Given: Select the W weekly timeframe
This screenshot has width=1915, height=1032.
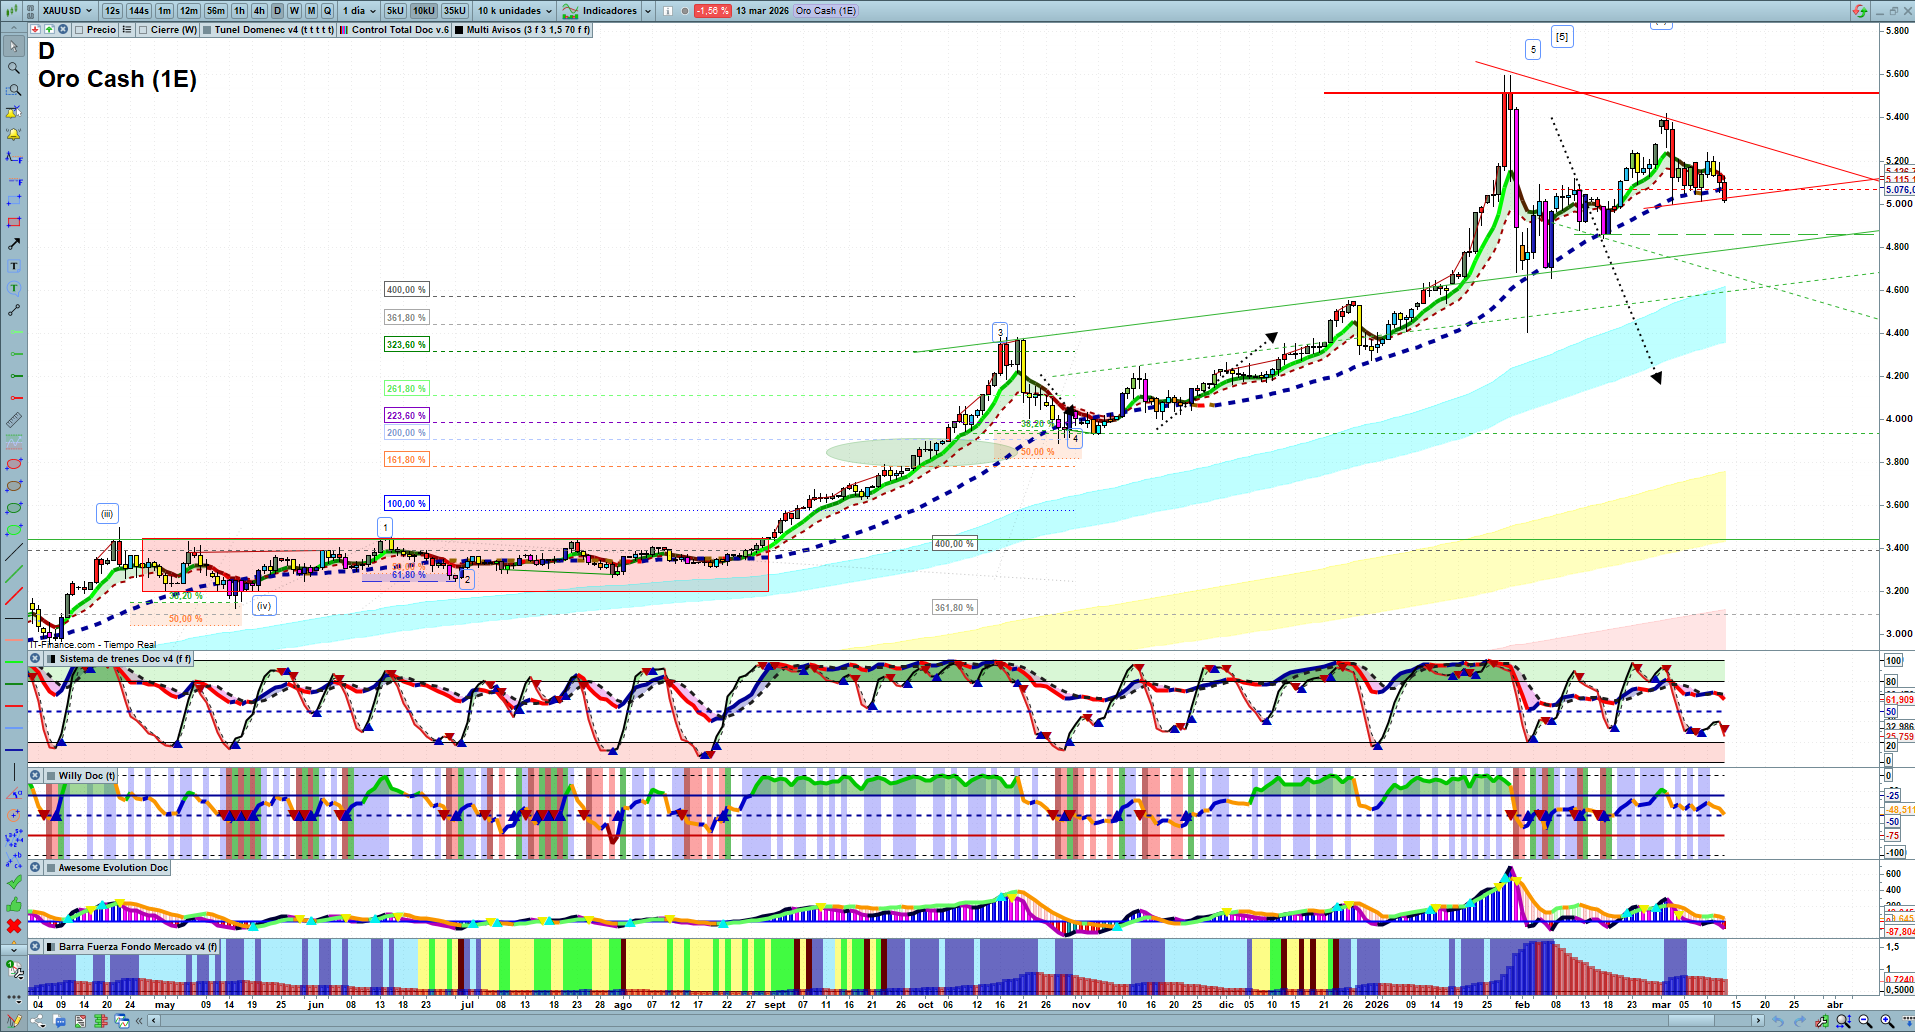Looking at the screenshot, I should [294, 11].
